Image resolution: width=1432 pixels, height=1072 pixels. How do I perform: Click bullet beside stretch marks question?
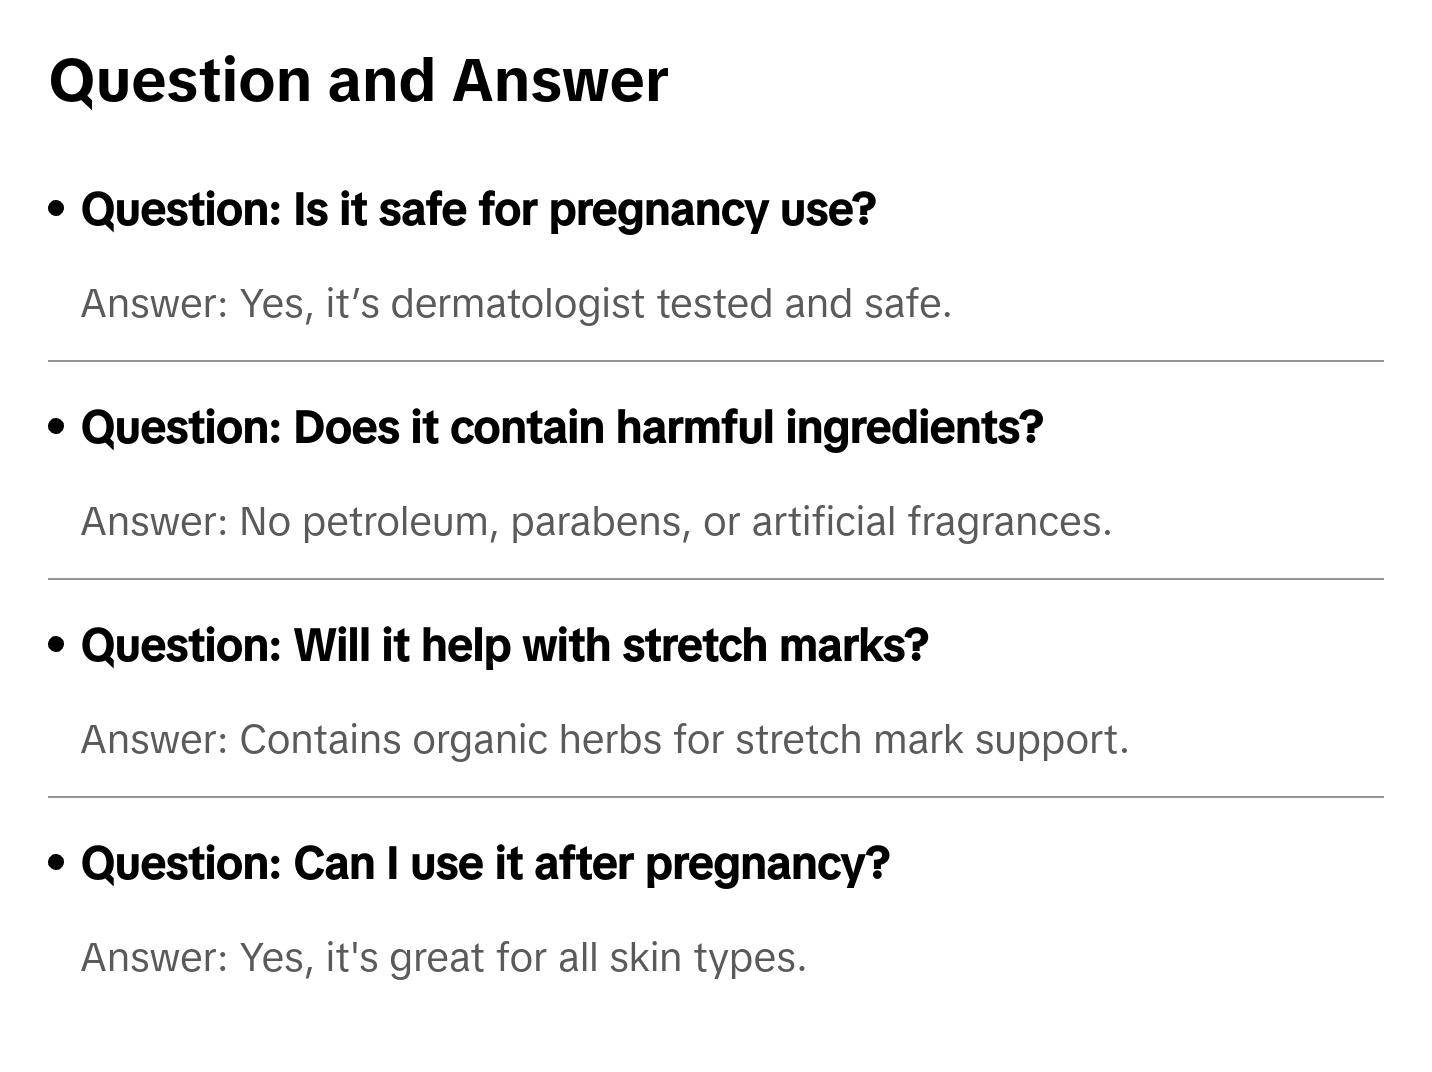point(57,645)
